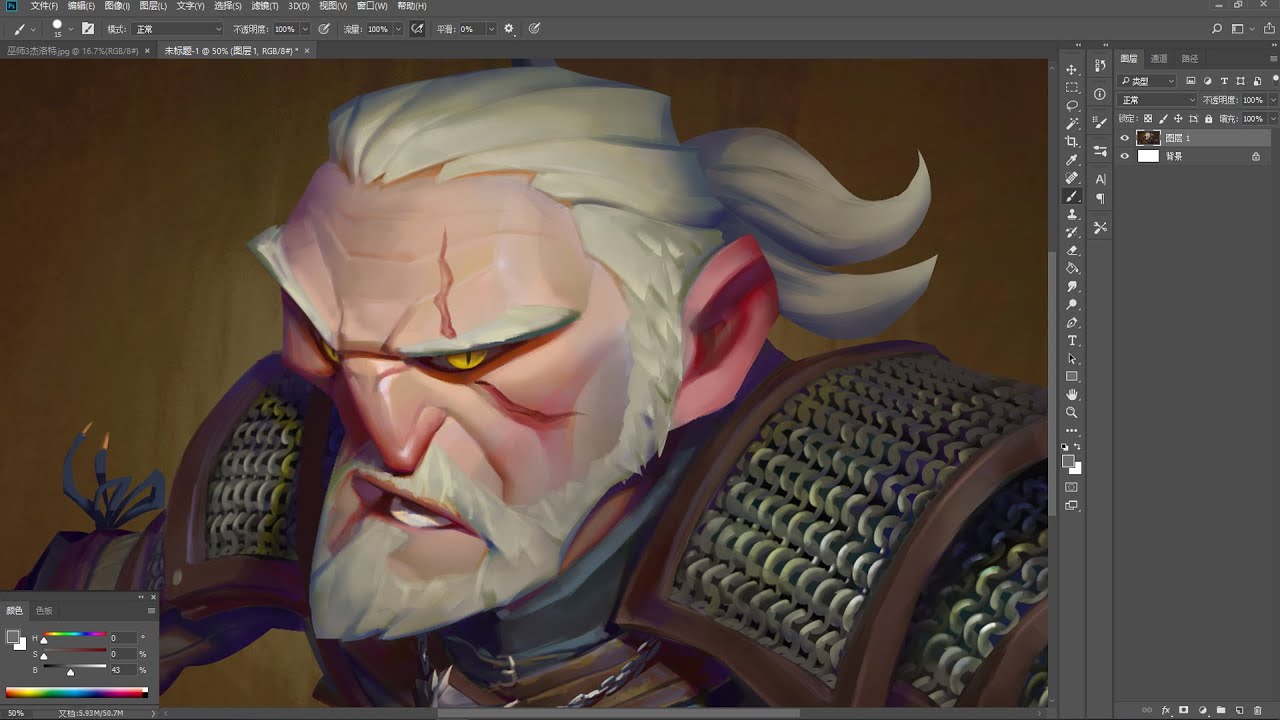
Task: Open 窗口(W) menu
Action: [x=372, y=6]
